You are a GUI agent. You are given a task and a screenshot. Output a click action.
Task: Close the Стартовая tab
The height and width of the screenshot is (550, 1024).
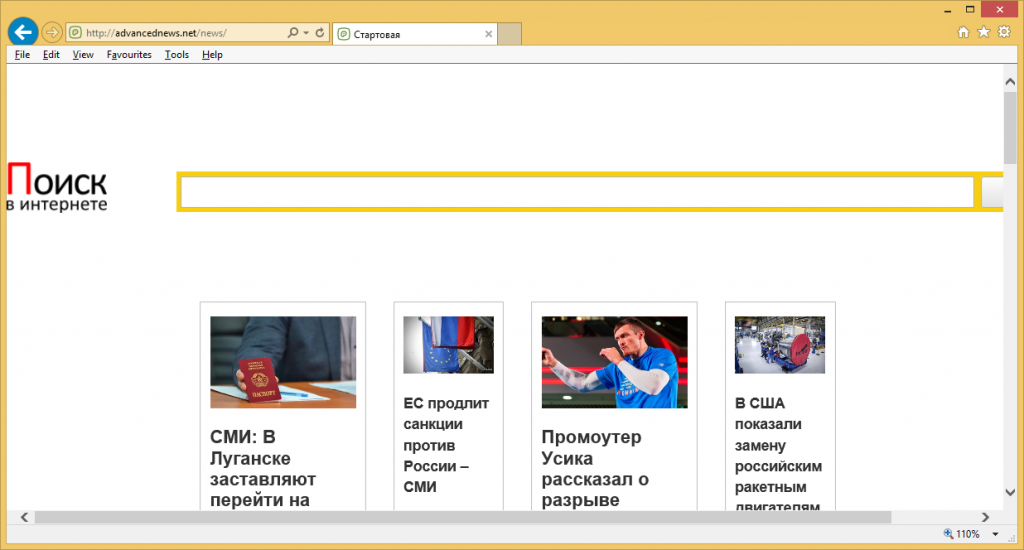click(x=488, y=34)
